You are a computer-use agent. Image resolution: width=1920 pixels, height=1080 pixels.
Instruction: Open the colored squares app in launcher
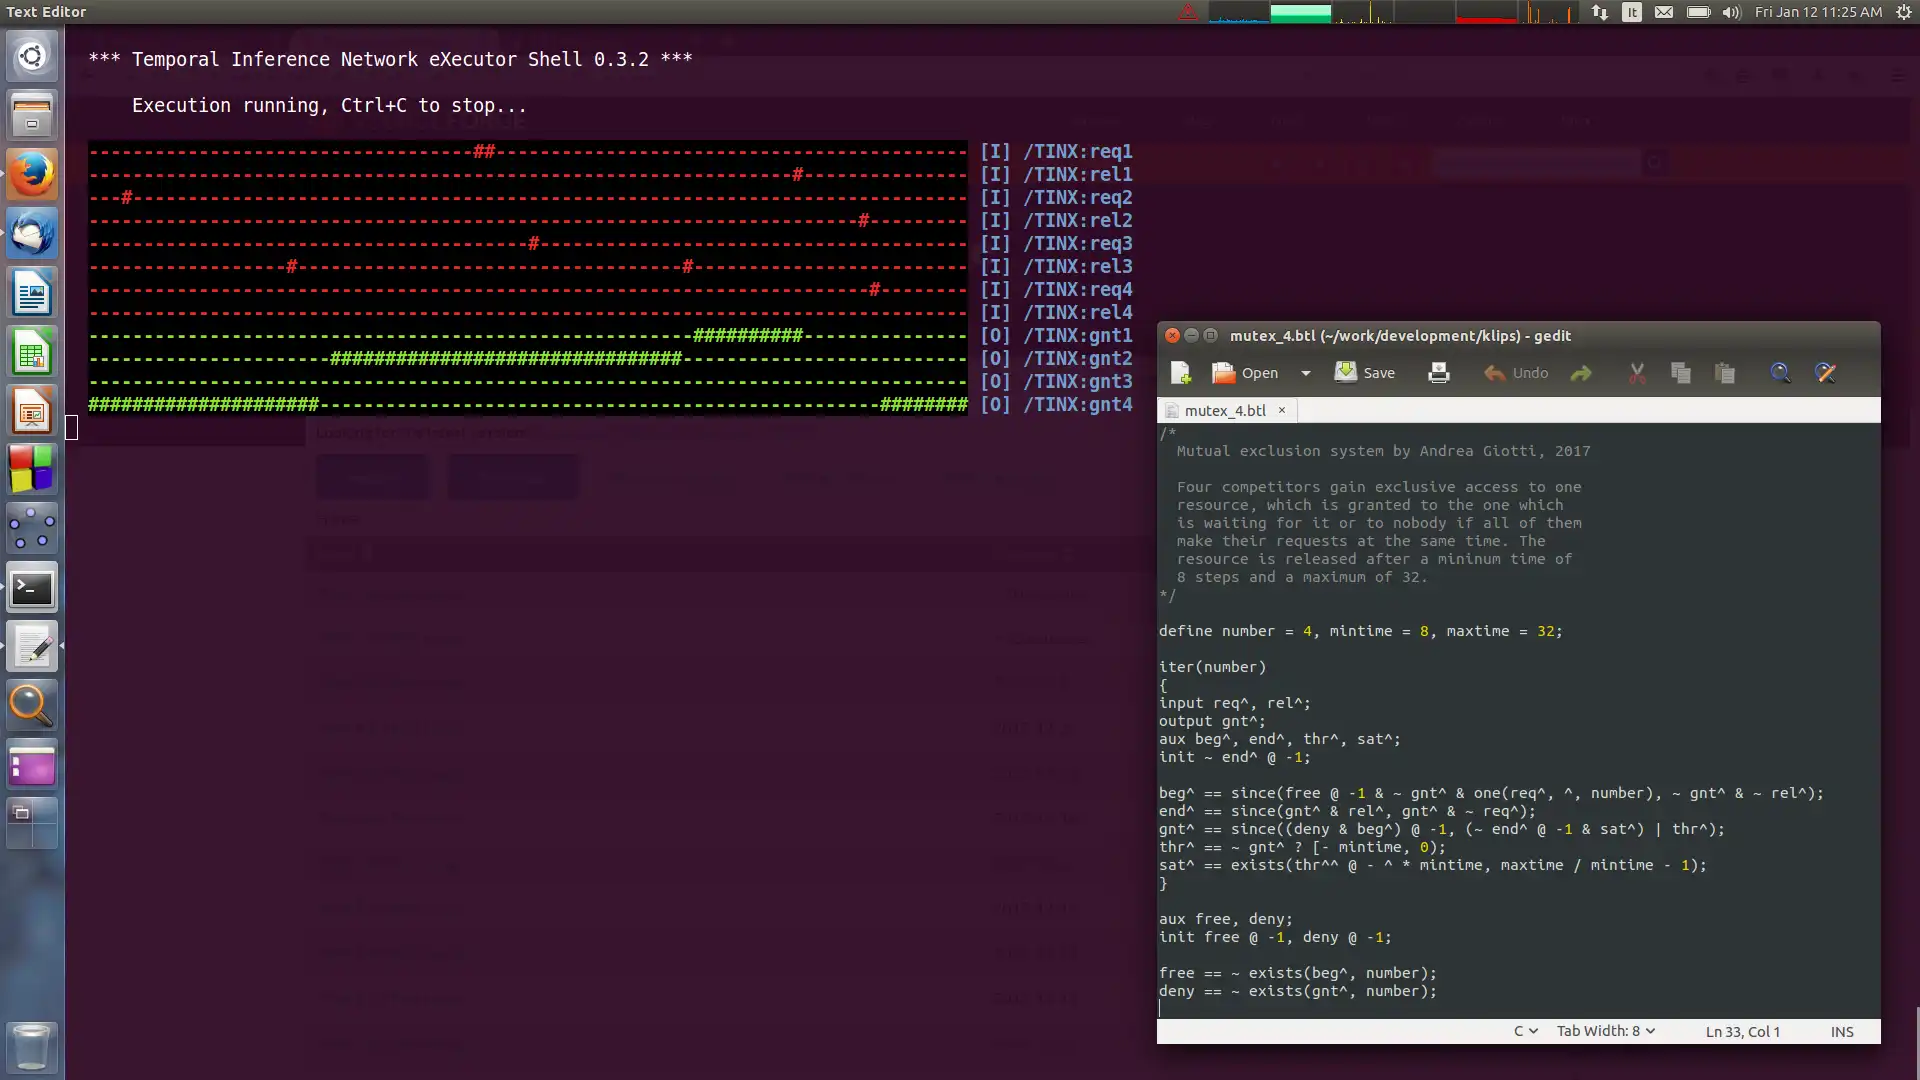click(x=32, y=470)
